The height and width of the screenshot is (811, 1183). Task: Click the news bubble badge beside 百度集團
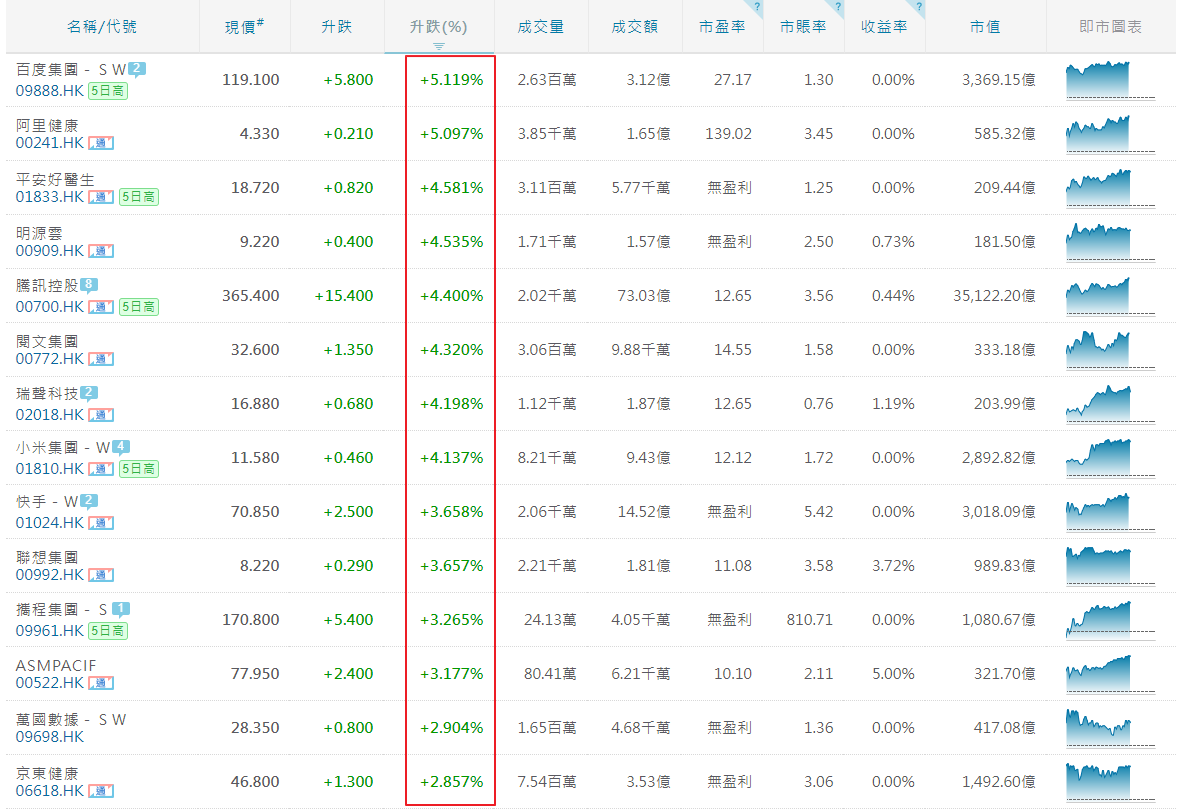point(137,69)
